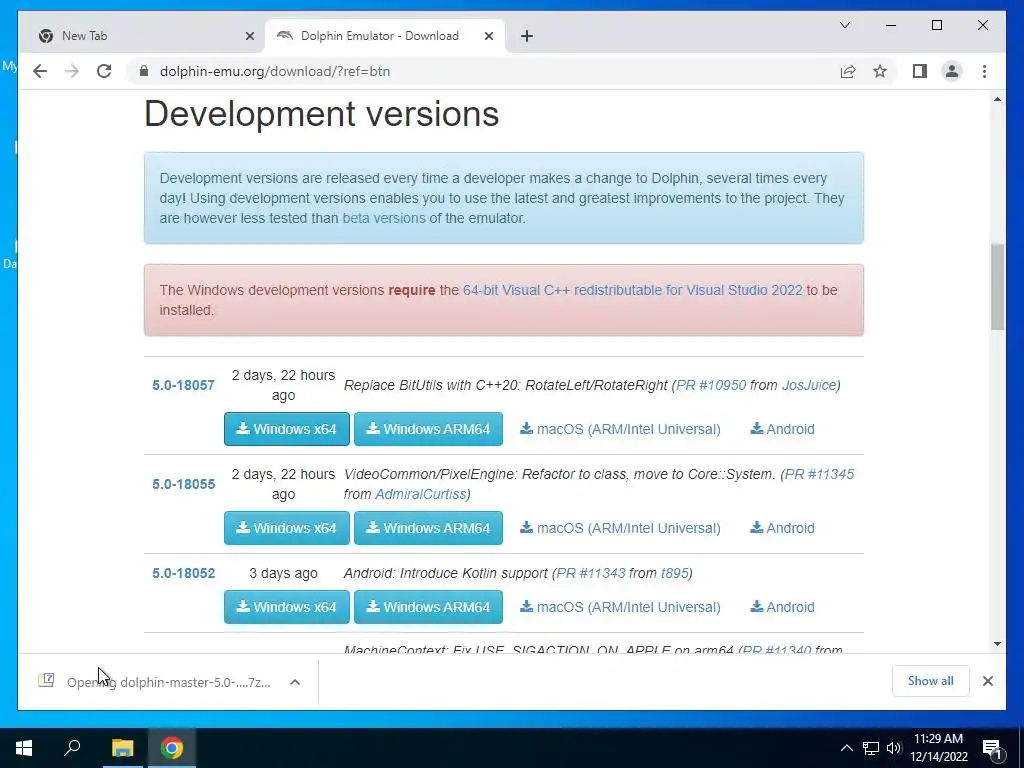The width and height of the screenshot is (1024, 768).
Task: Download Windows ARM64 build of 5.0-18055
Action: 428,528
